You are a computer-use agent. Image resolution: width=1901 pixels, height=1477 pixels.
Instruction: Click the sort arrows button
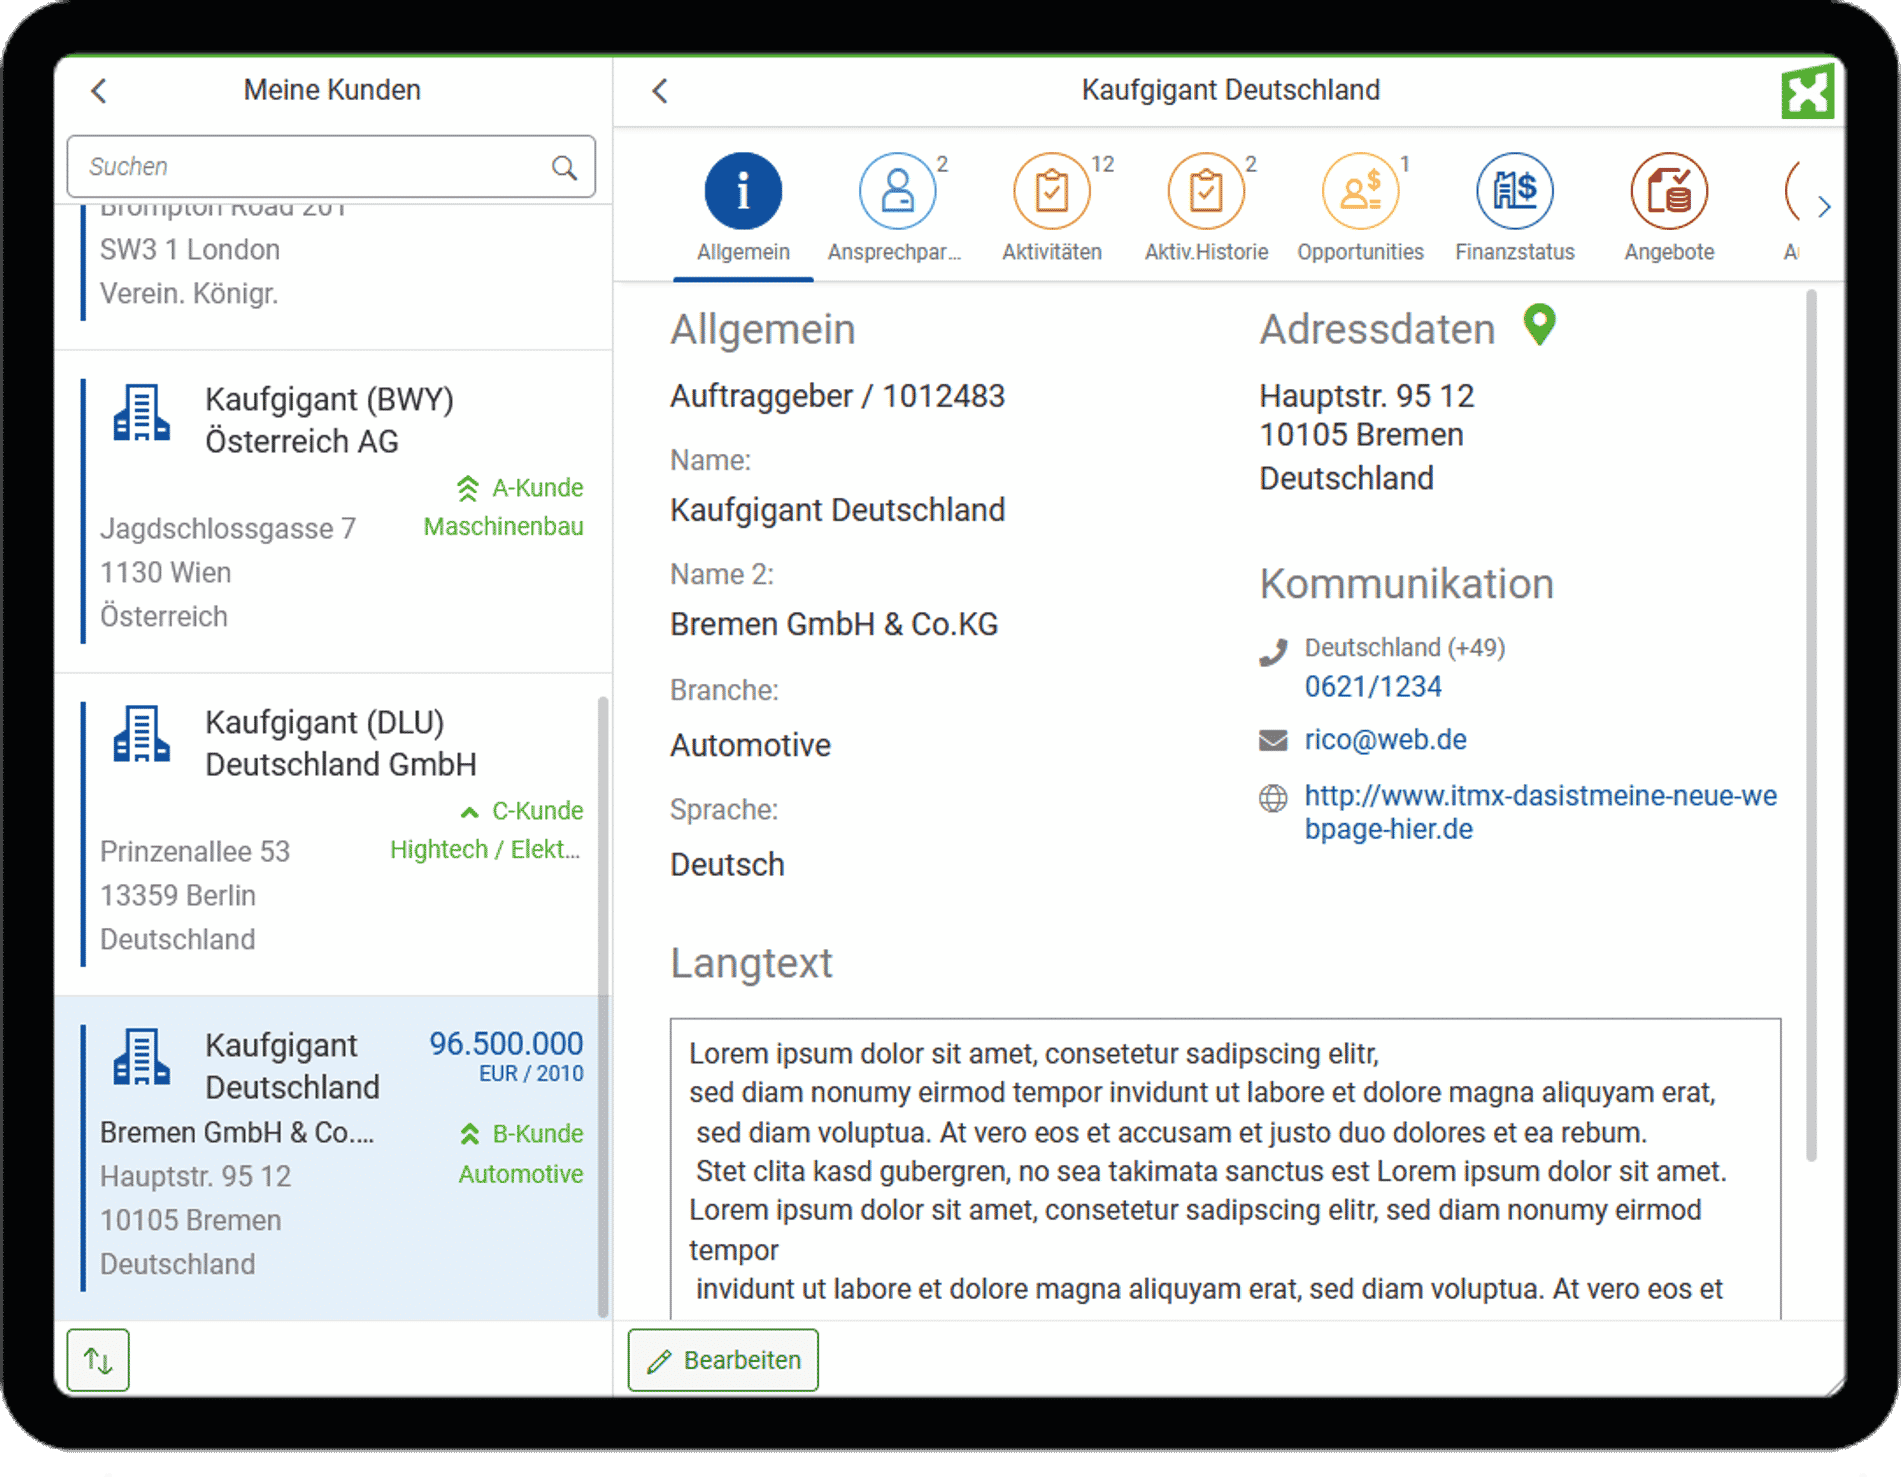[98, 1360]
